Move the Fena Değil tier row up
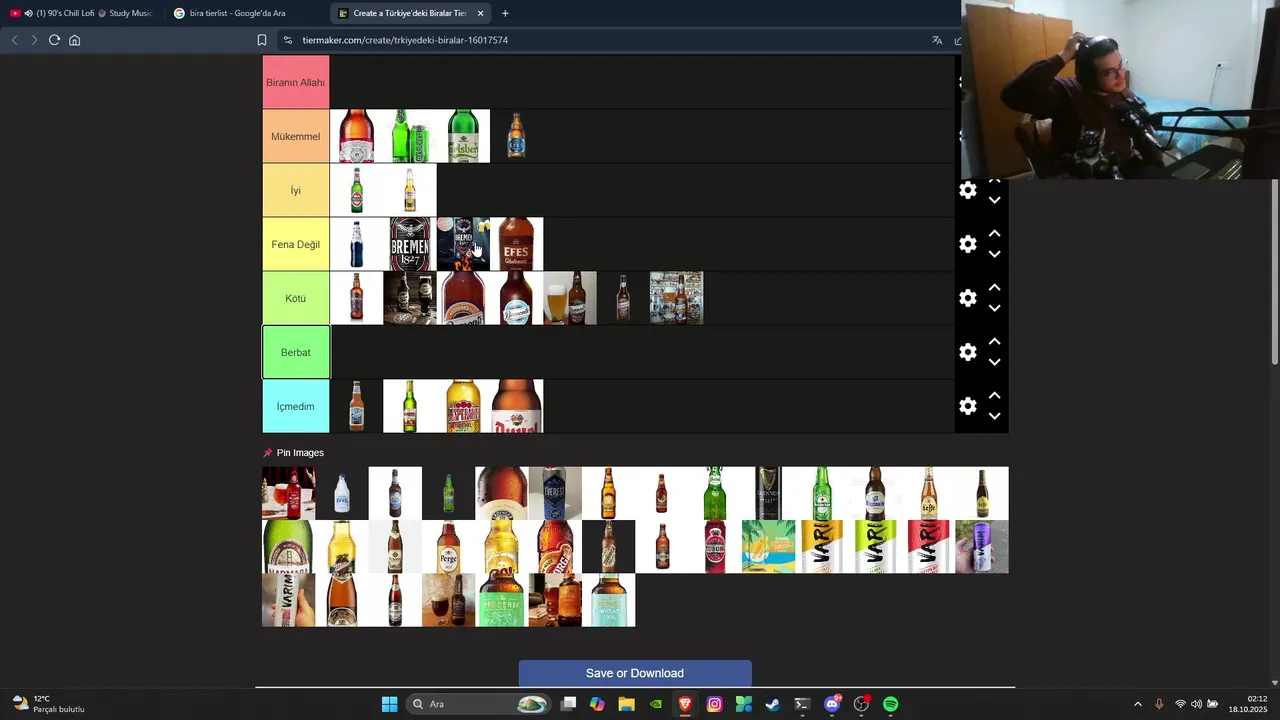The height and width of the screenshot is (720, 1280). point(994,233)
